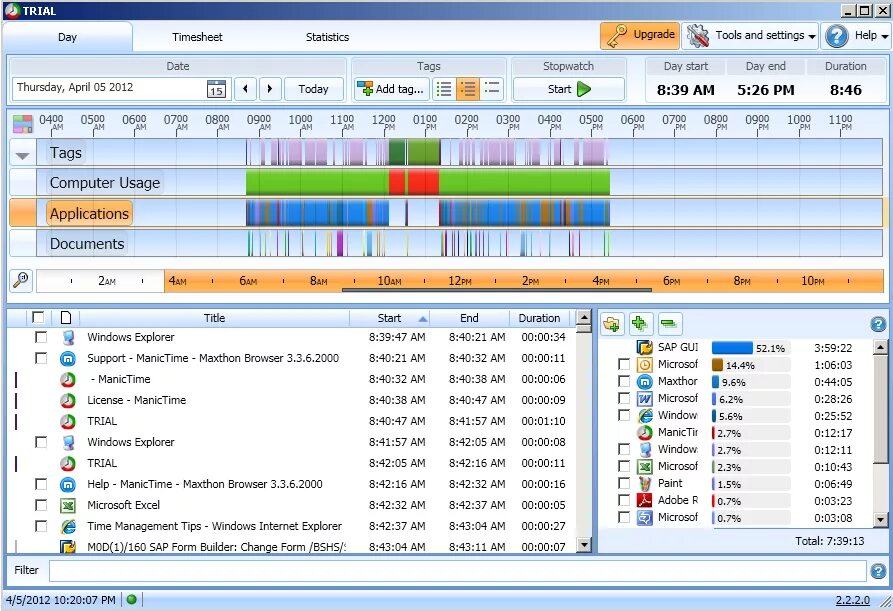Check the Time Management Tips row checkbox
This screenshot has height=611, width=893.
(x=41, y=526)
